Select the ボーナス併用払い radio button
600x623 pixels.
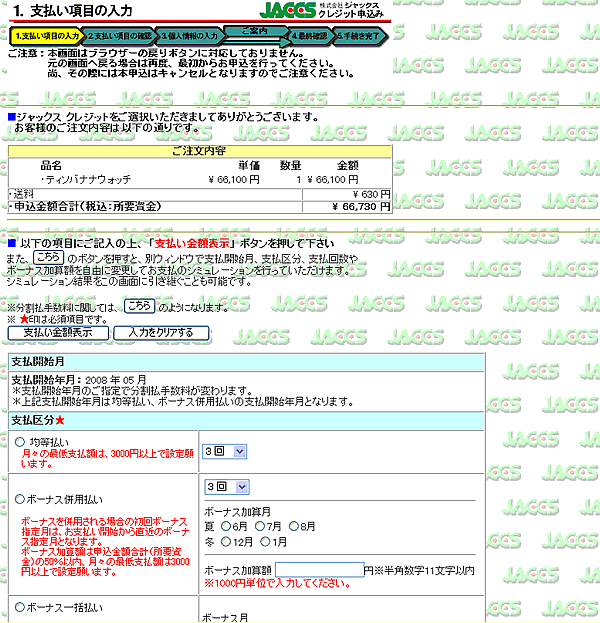coord(19,499)
